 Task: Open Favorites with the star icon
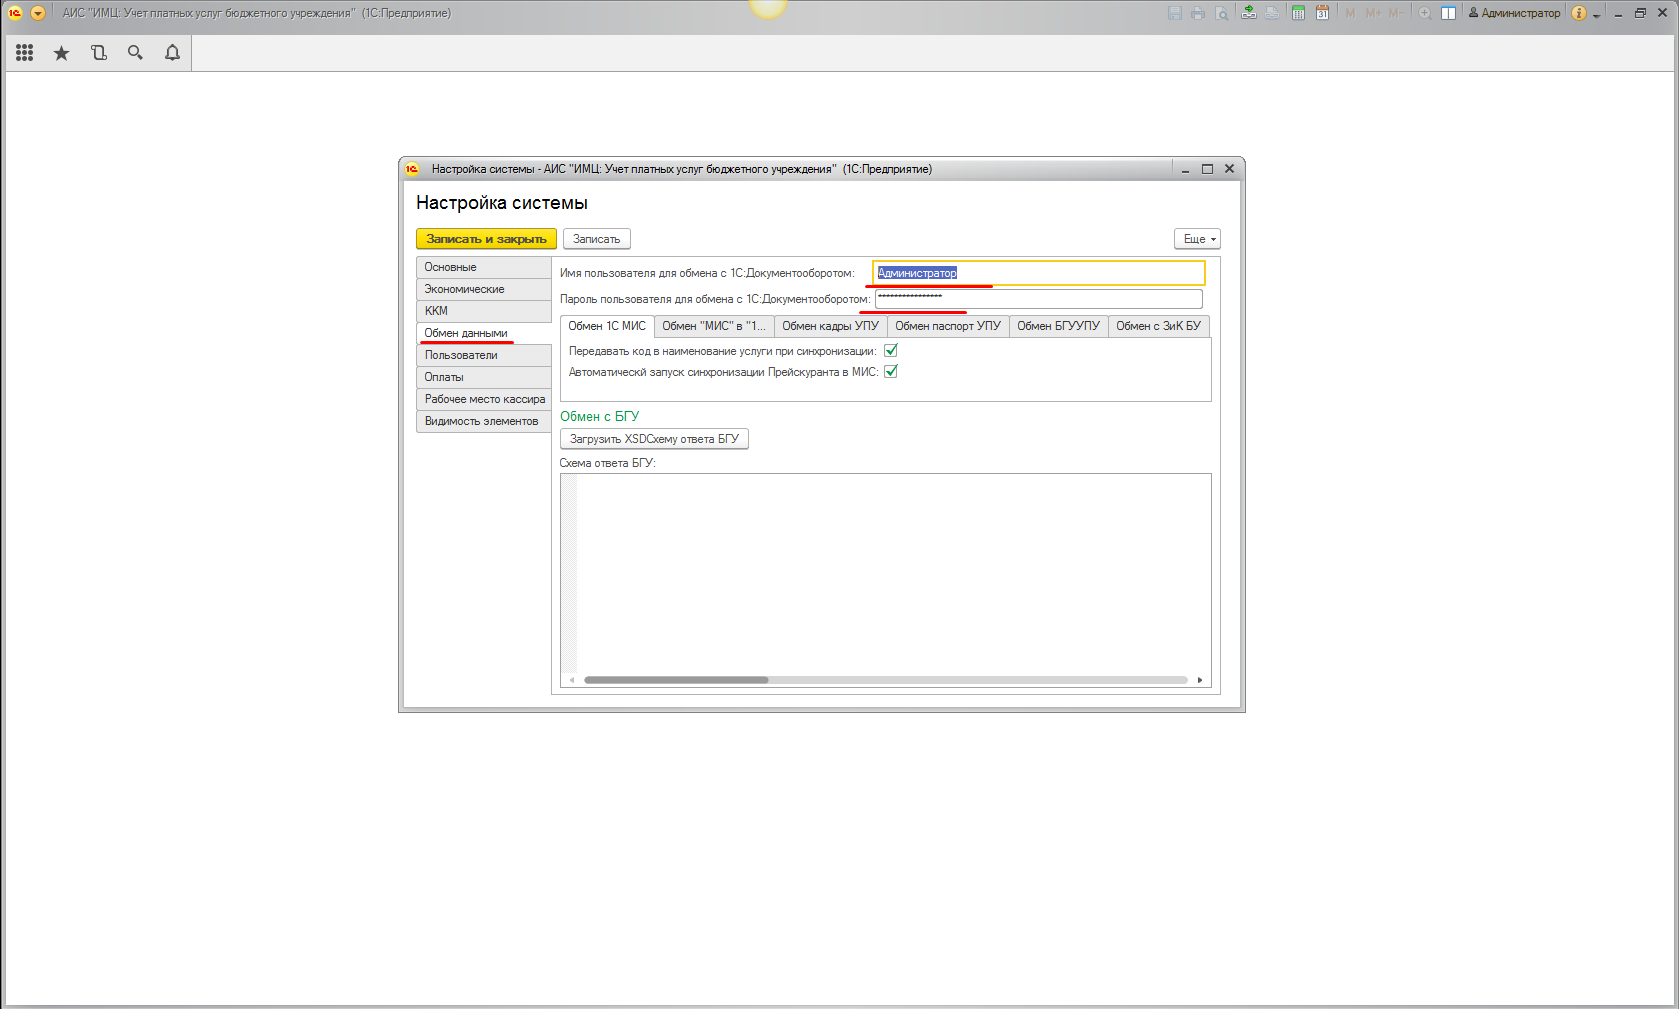click(61, 53)
